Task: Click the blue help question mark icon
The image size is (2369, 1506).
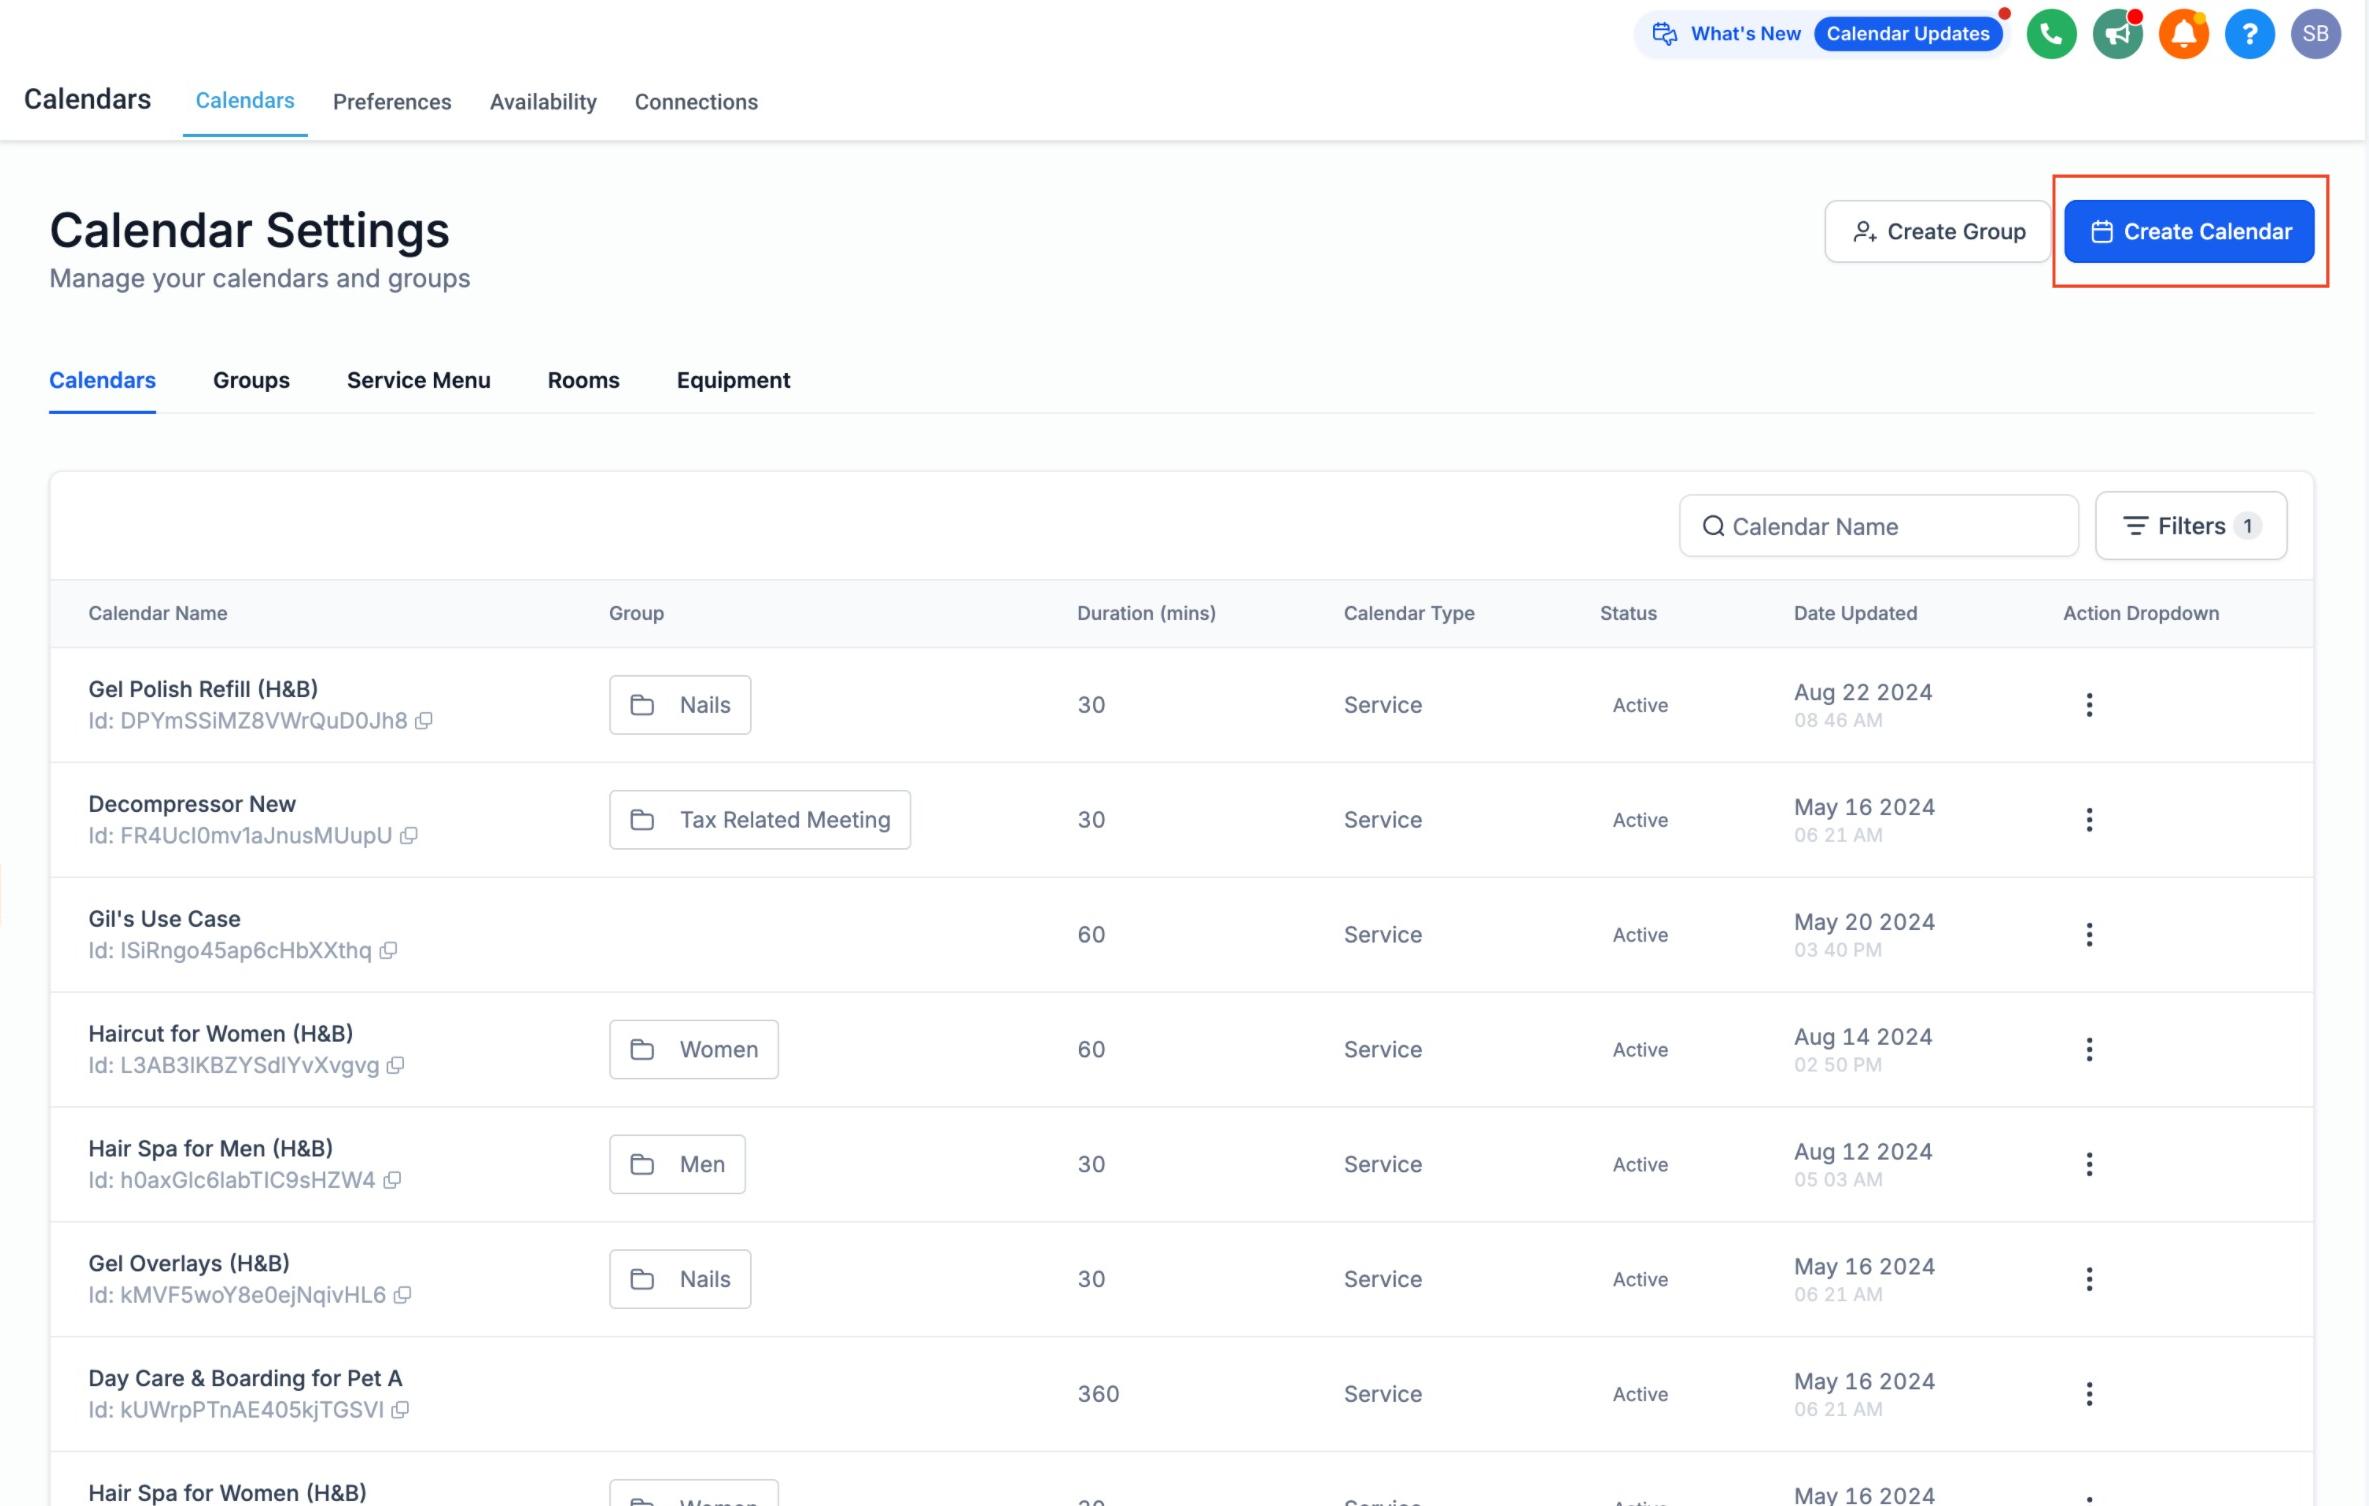Action: pos(2249,34)
